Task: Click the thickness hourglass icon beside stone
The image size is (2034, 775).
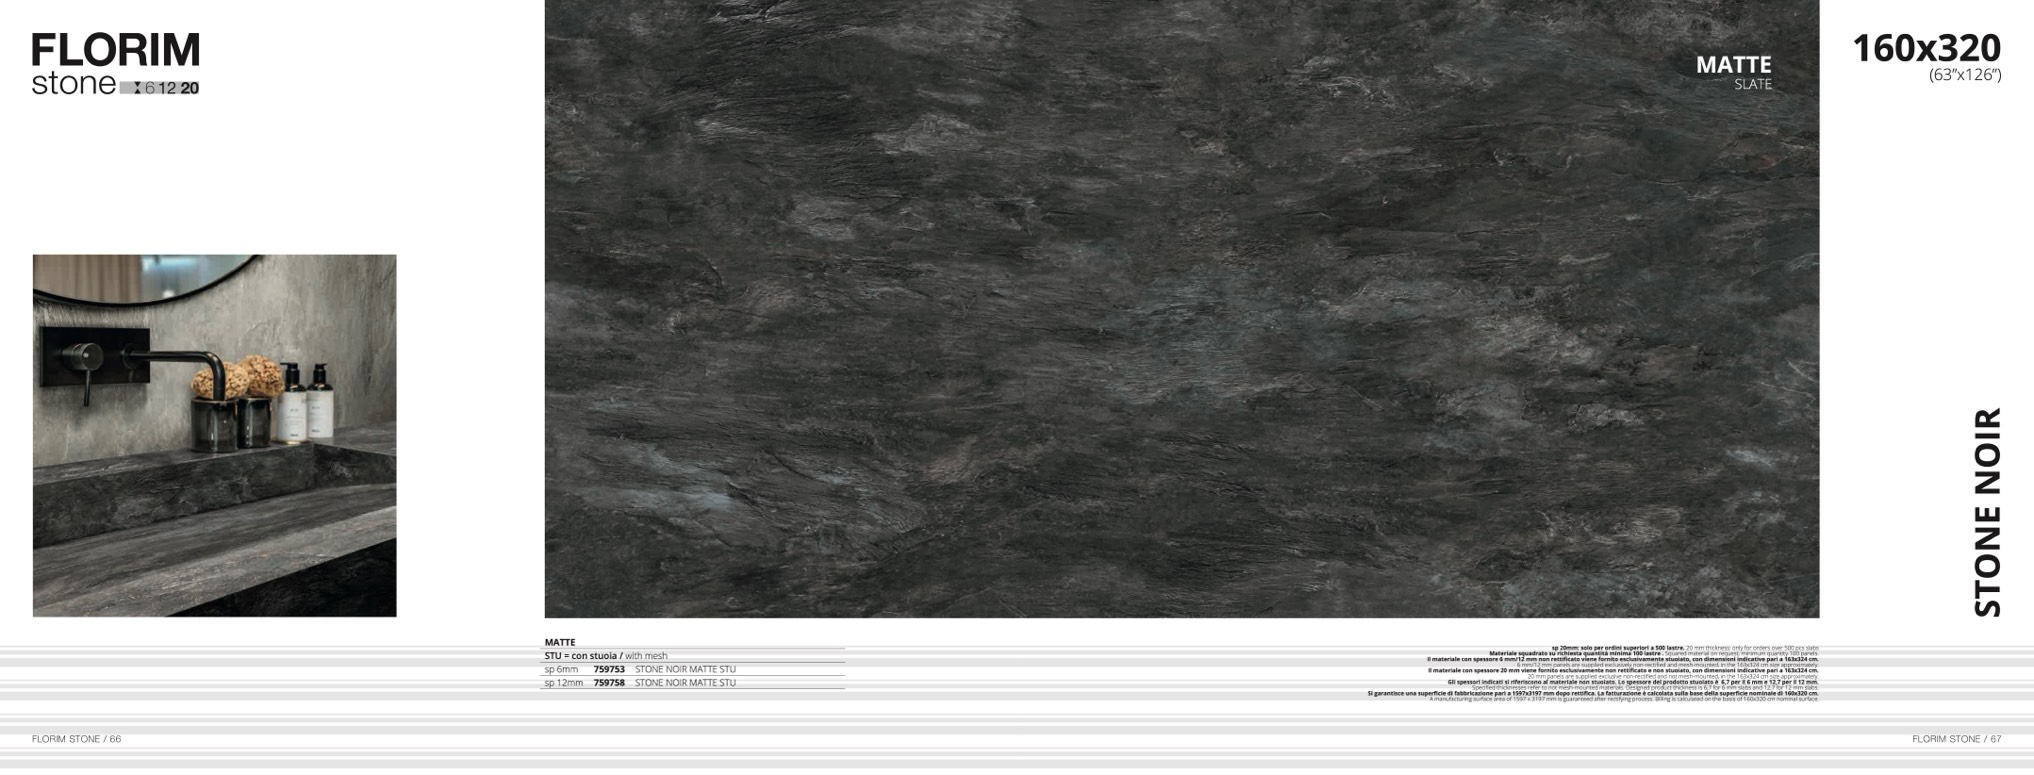Action: click(x=136, y=88)
